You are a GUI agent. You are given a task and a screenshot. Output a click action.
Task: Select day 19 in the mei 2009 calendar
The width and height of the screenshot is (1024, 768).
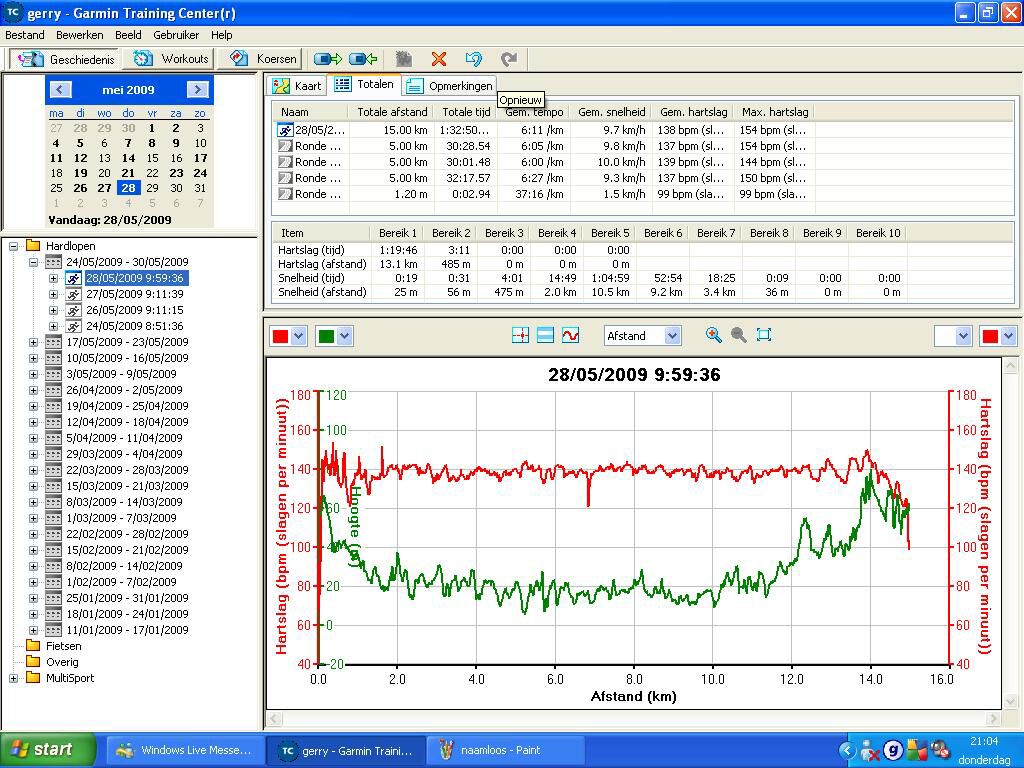[x=80, y=173]
